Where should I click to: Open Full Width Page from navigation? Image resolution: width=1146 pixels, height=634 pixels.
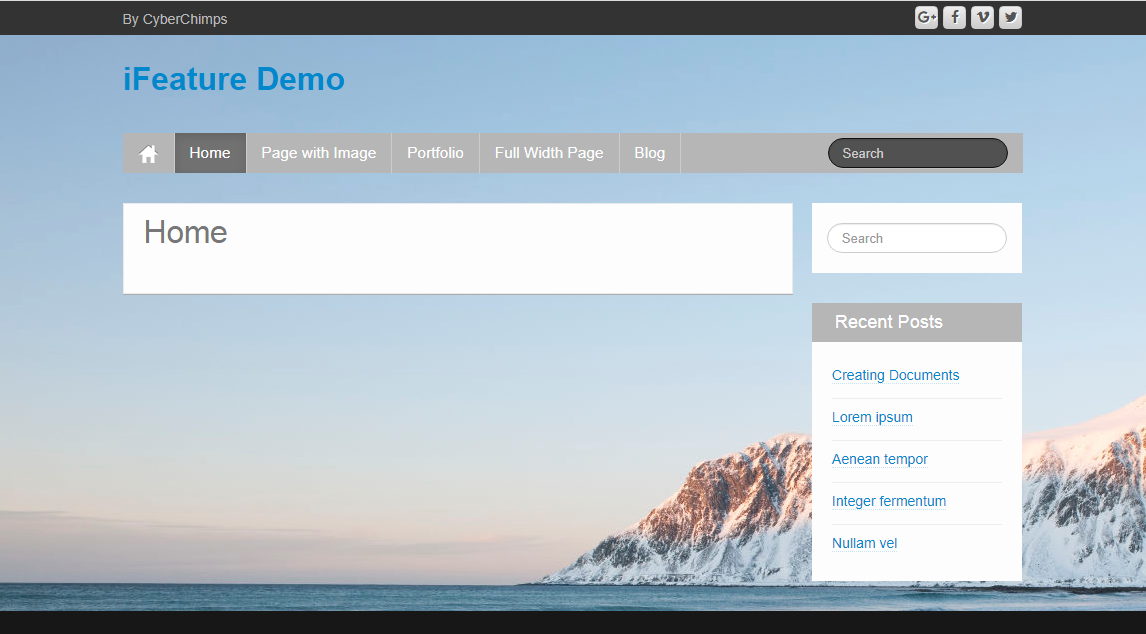pyautogui.click(x=549, y=153)
